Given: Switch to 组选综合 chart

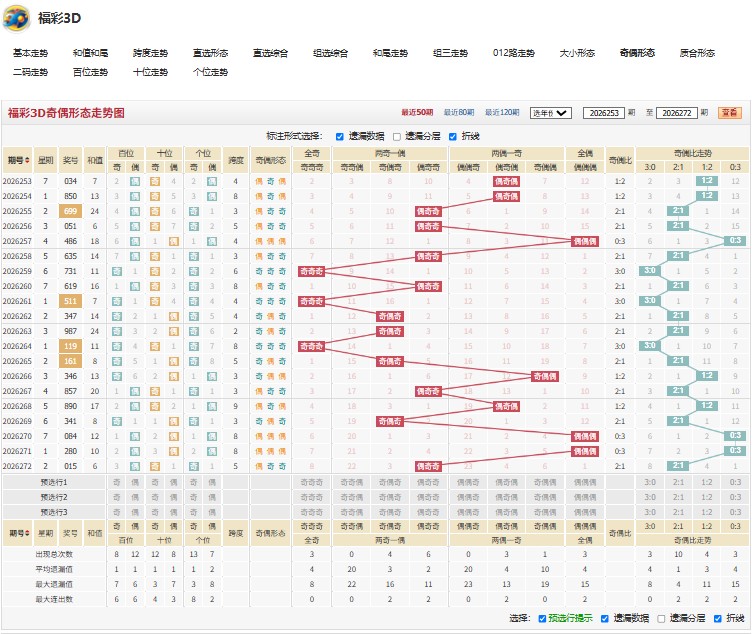Looking at the screenshot, I should tap(331, 53).
